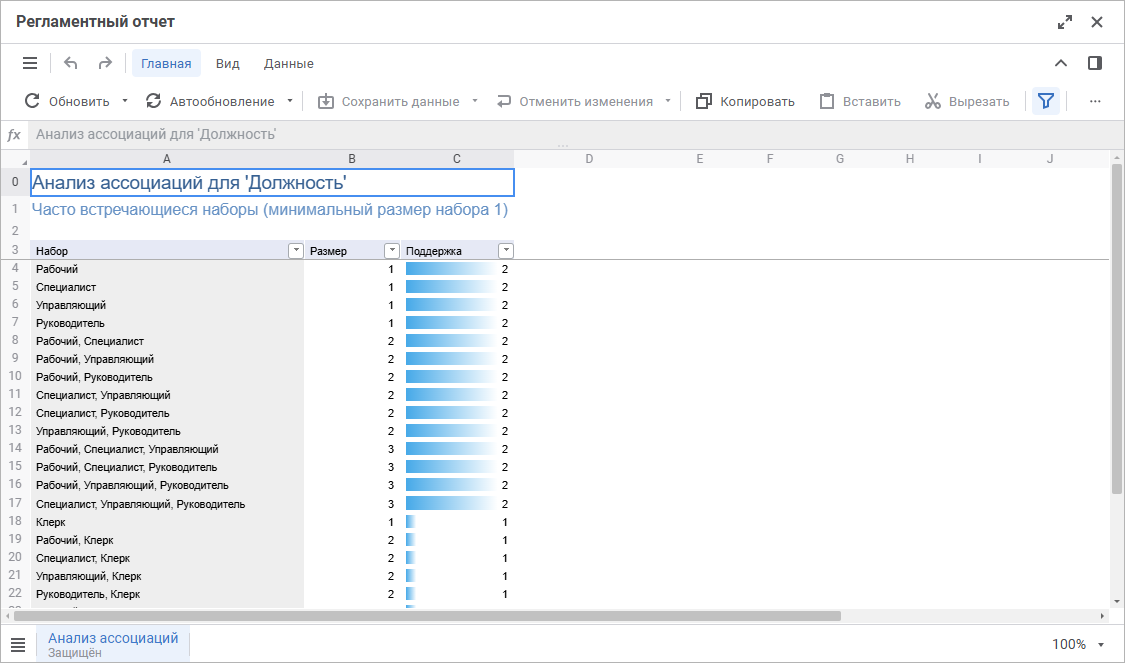This screenshot has width=1125, height=663.
Task: Select the title cell 'Анализ ассоциаций для Должность'
Action: (x=272, y=182)
